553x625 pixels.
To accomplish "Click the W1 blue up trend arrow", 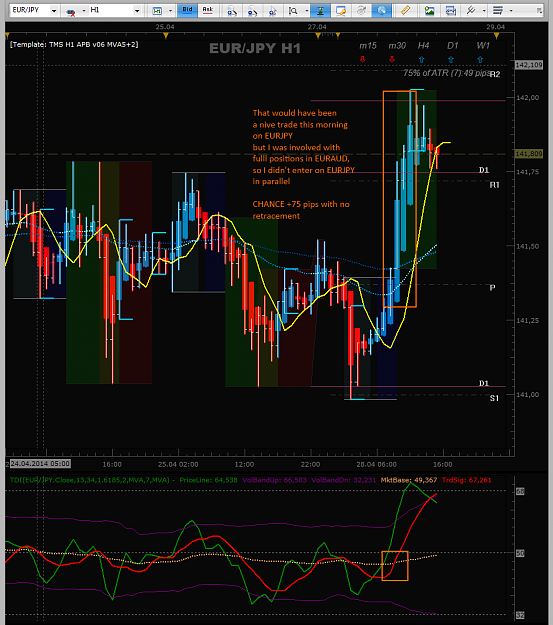I will click(480, 59).
